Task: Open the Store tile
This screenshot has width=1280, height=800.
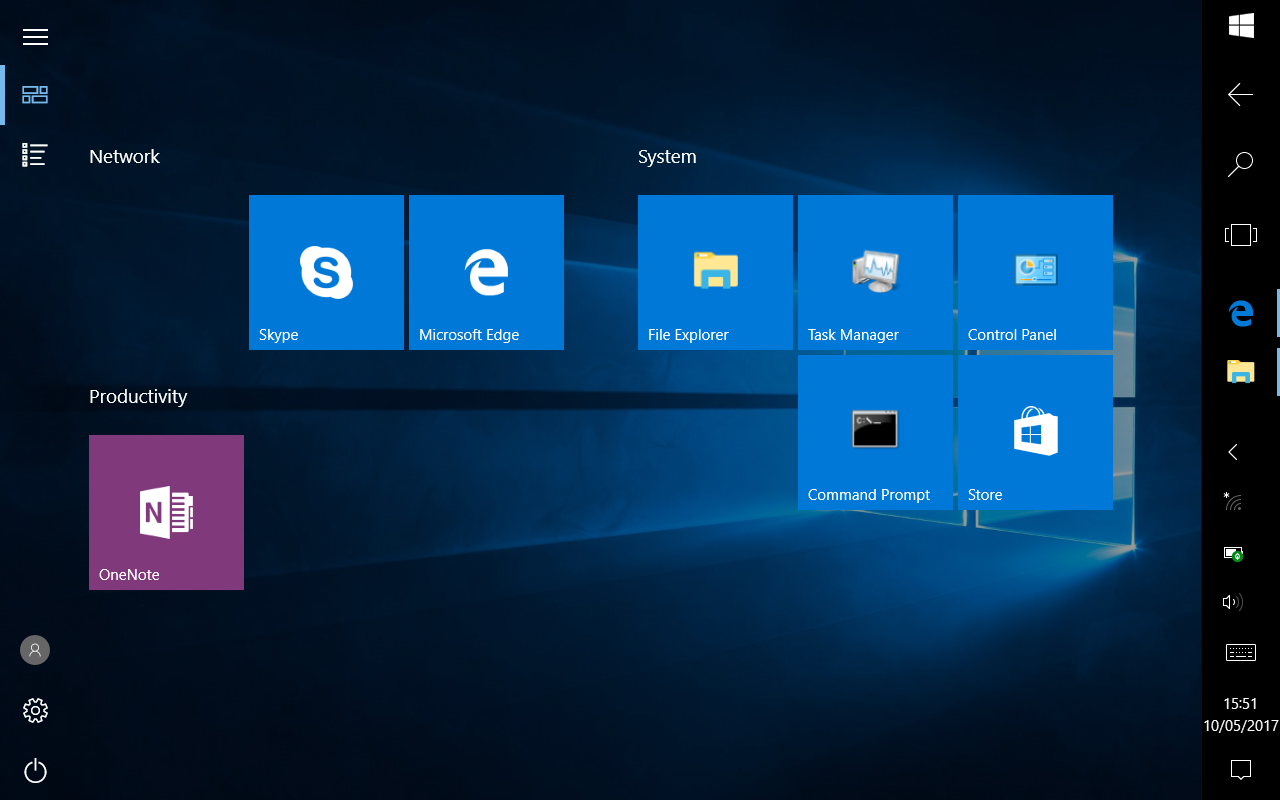Action: point(1035,432)
